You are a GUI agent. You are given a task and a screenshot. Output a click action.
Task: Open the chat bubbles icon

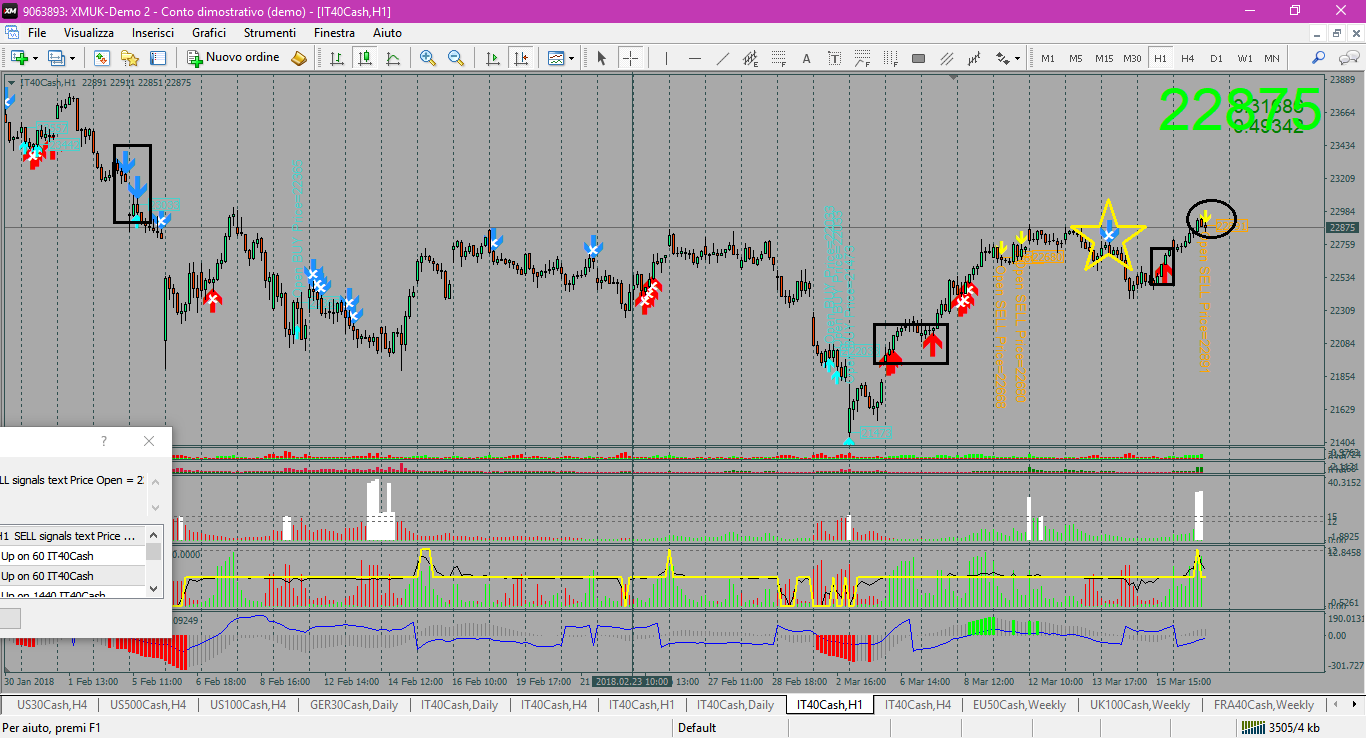click(1347, 58)
